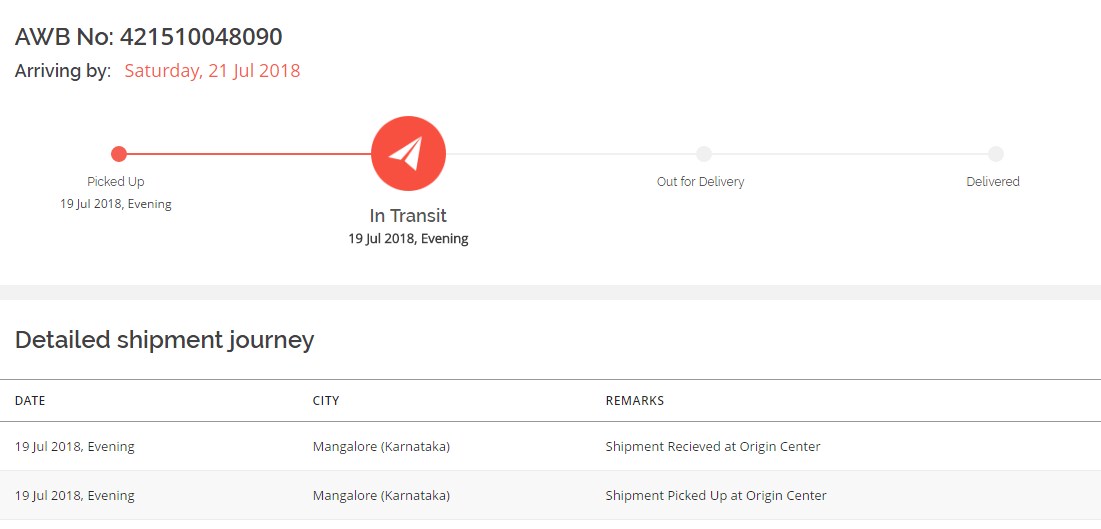Click the Arriving by label

63,71
